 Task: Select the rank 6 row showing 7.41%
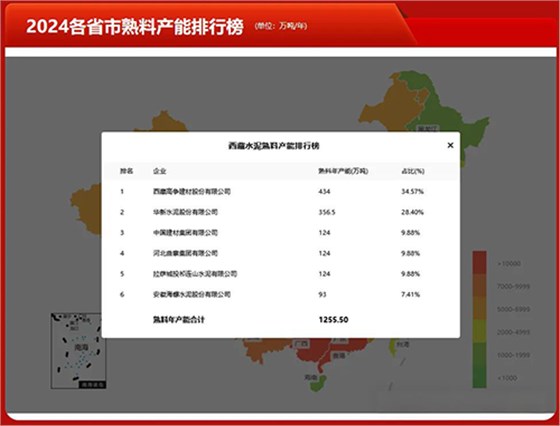click(281, 295)
